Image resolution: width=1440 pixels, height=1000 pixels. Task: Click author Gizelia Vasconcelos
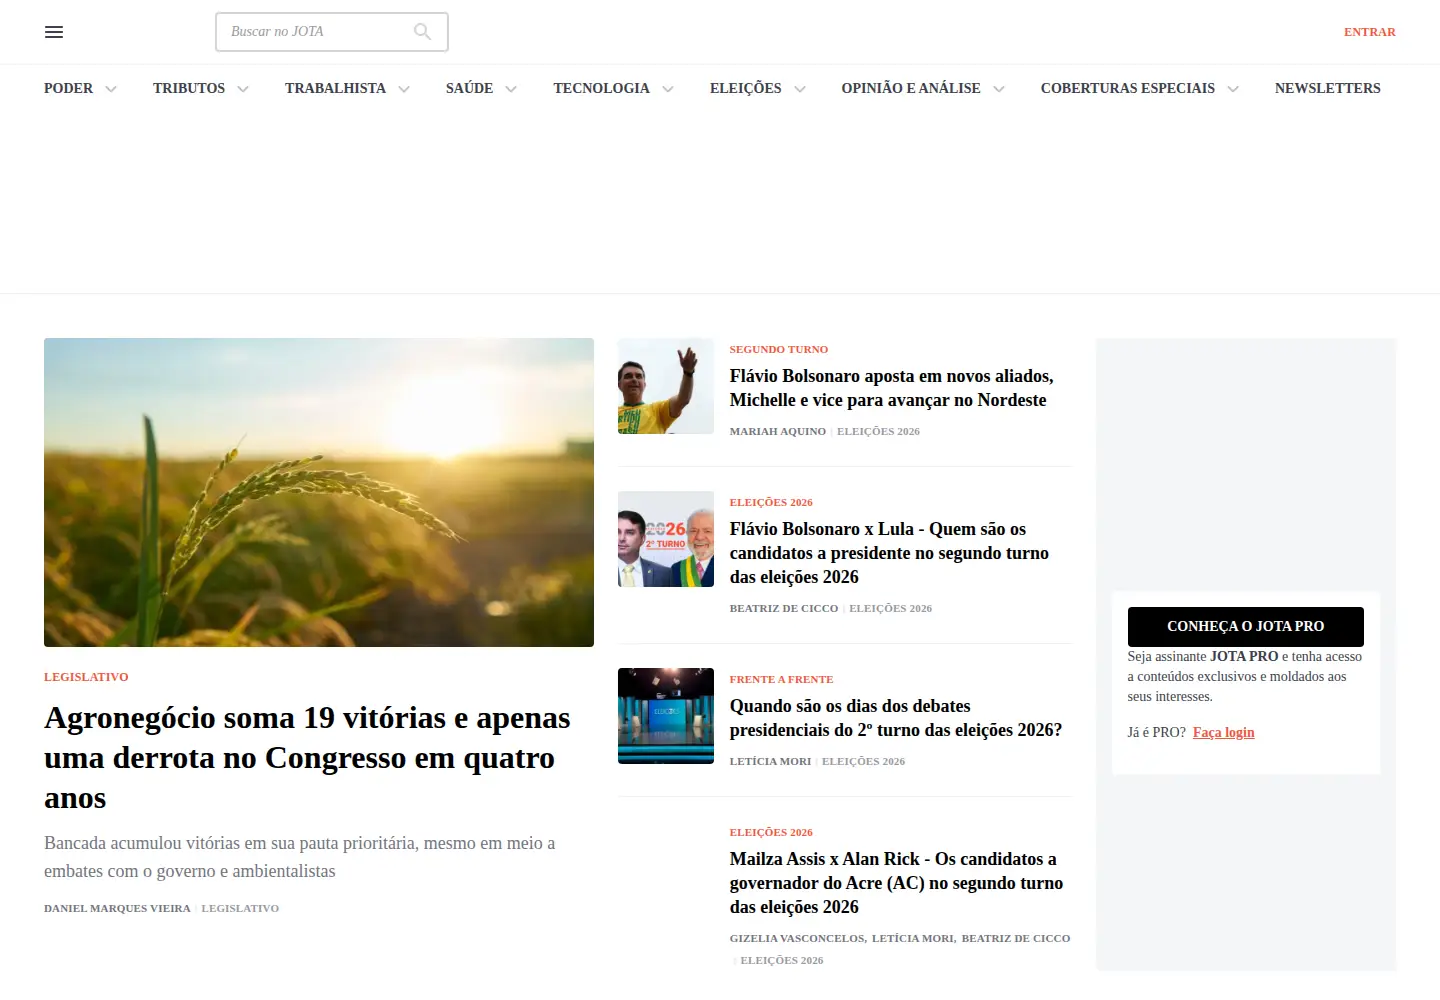pos(797,938)
